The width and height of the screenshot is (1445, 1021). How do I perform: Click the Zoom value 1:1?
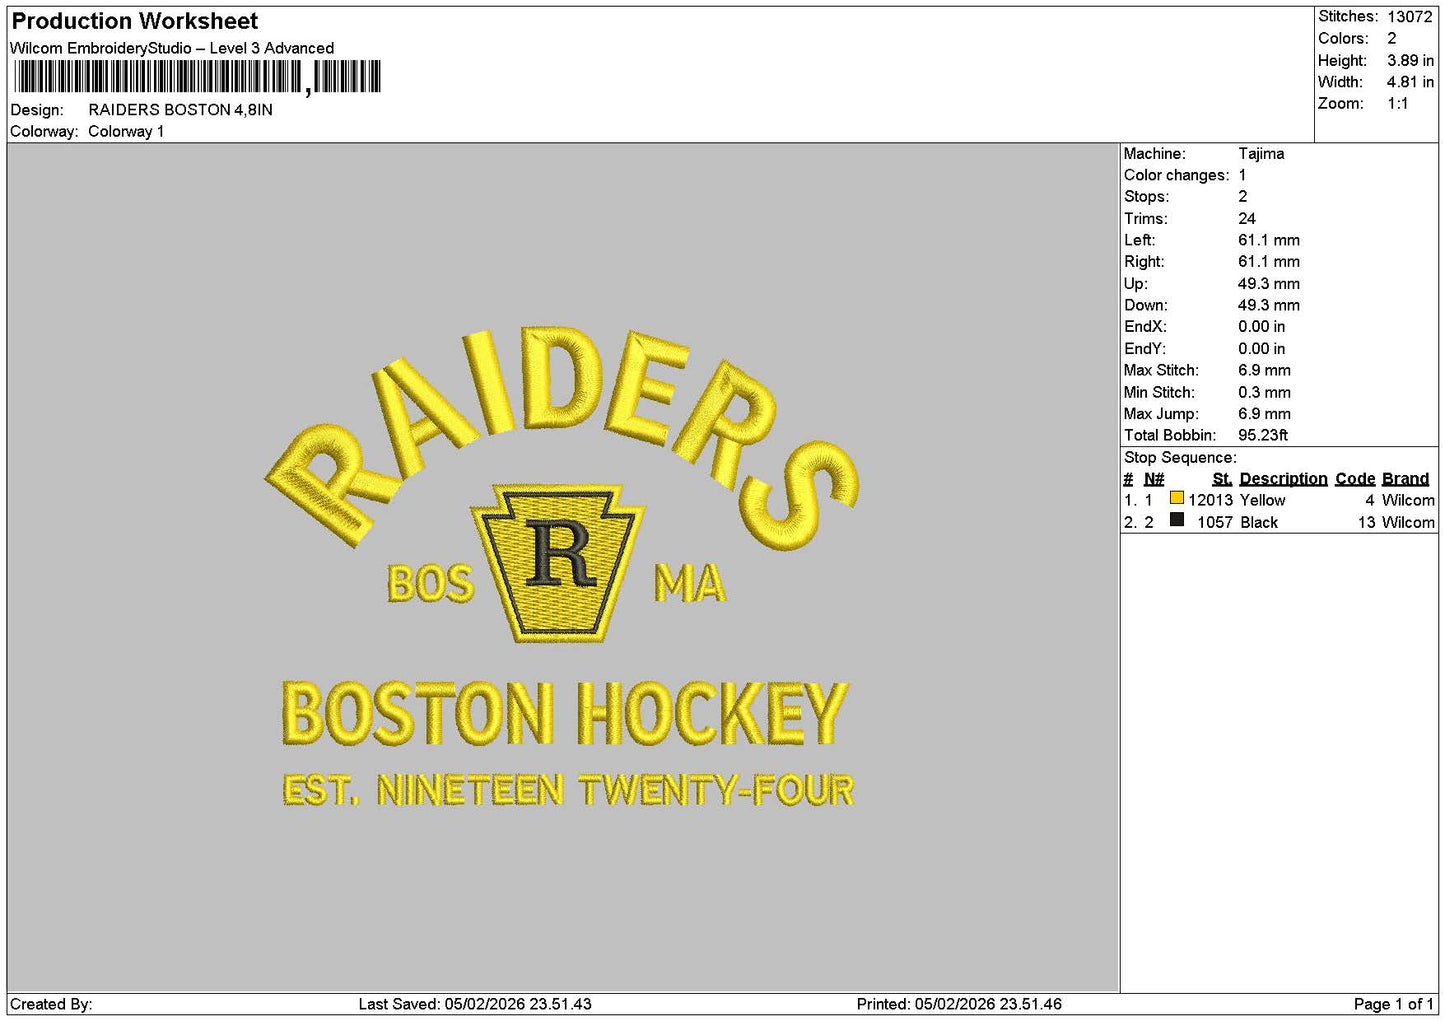point(1397,104)
